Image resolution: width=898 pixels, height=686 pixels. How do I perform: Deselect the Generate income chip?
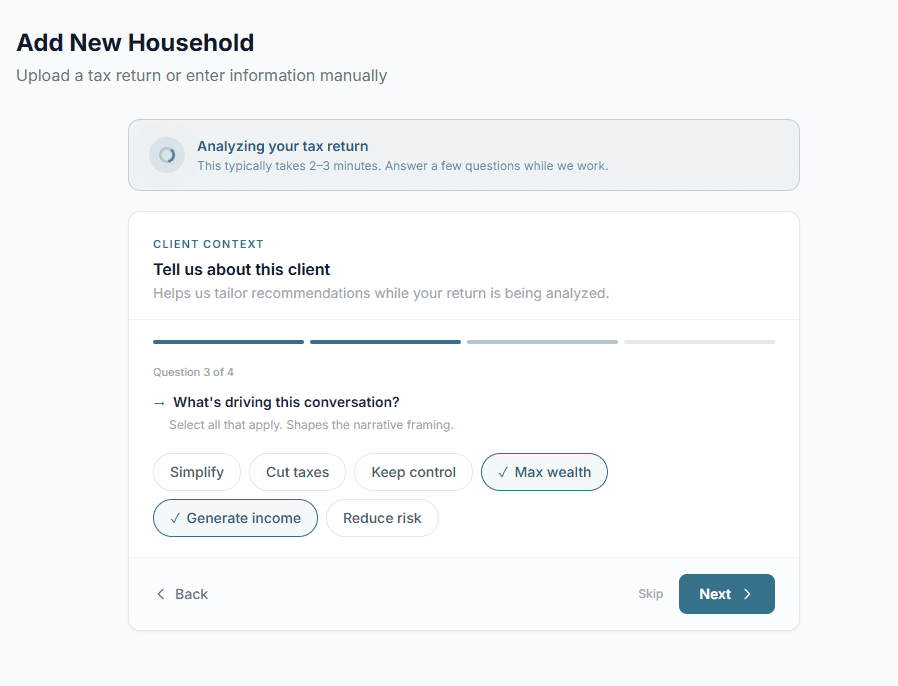(235, 518)
